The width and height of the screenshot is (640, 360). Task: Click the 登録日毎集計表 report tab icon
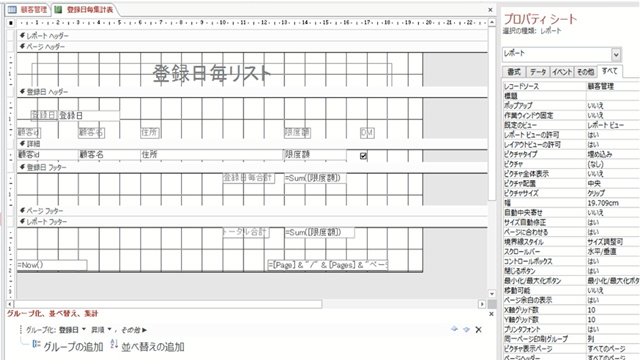[58, 9]
